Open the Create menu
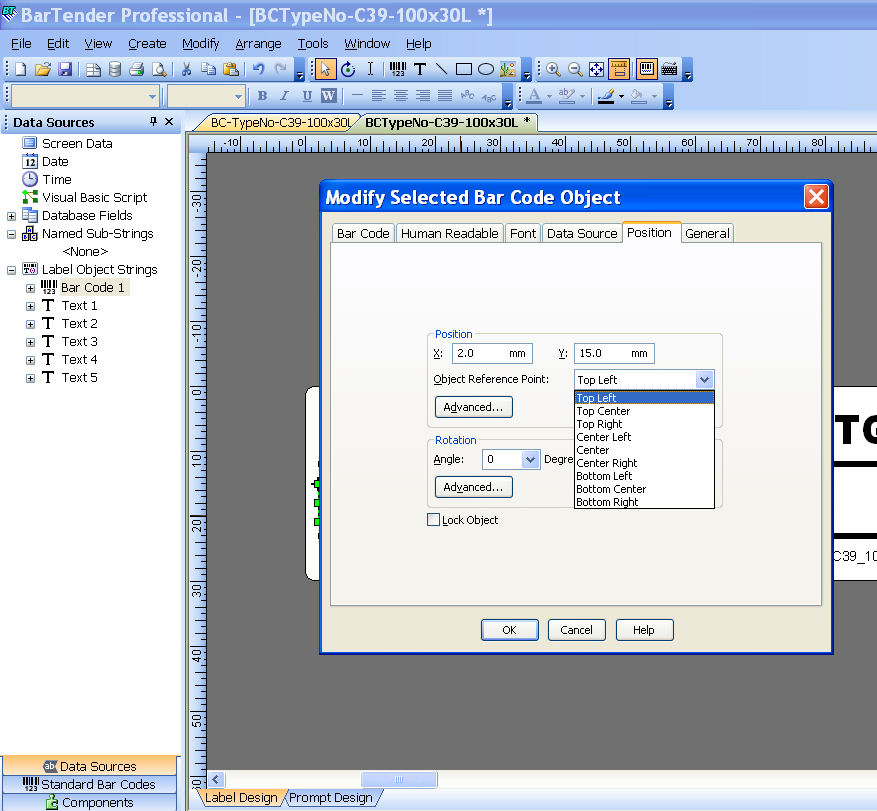This screenshot has height=811, width=877. pyautogui.click(x=147, y=44)
